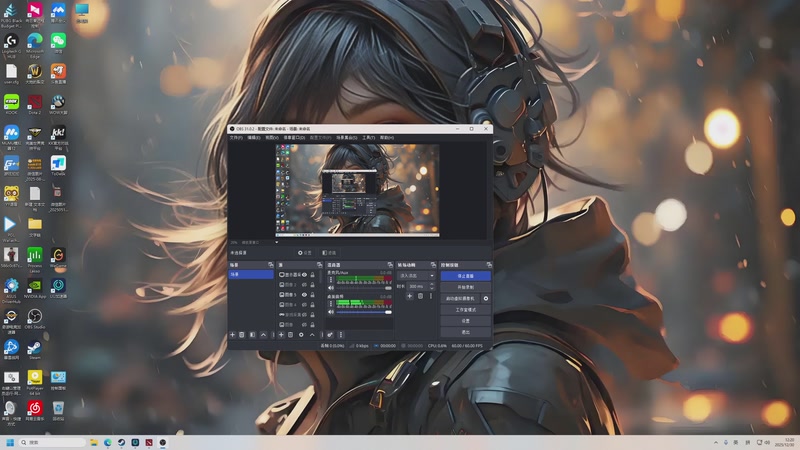Show game capture source via eye icon

coord(305,315)
